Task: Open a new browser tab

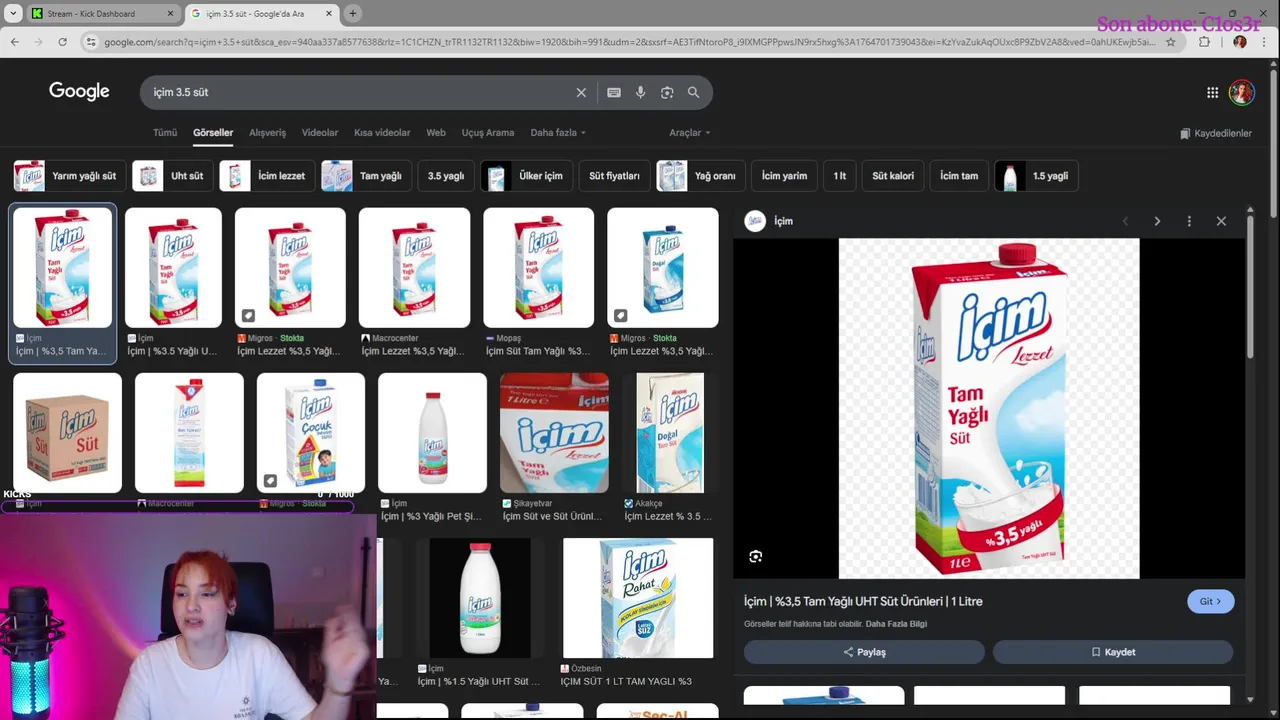Action: [352, 13]
